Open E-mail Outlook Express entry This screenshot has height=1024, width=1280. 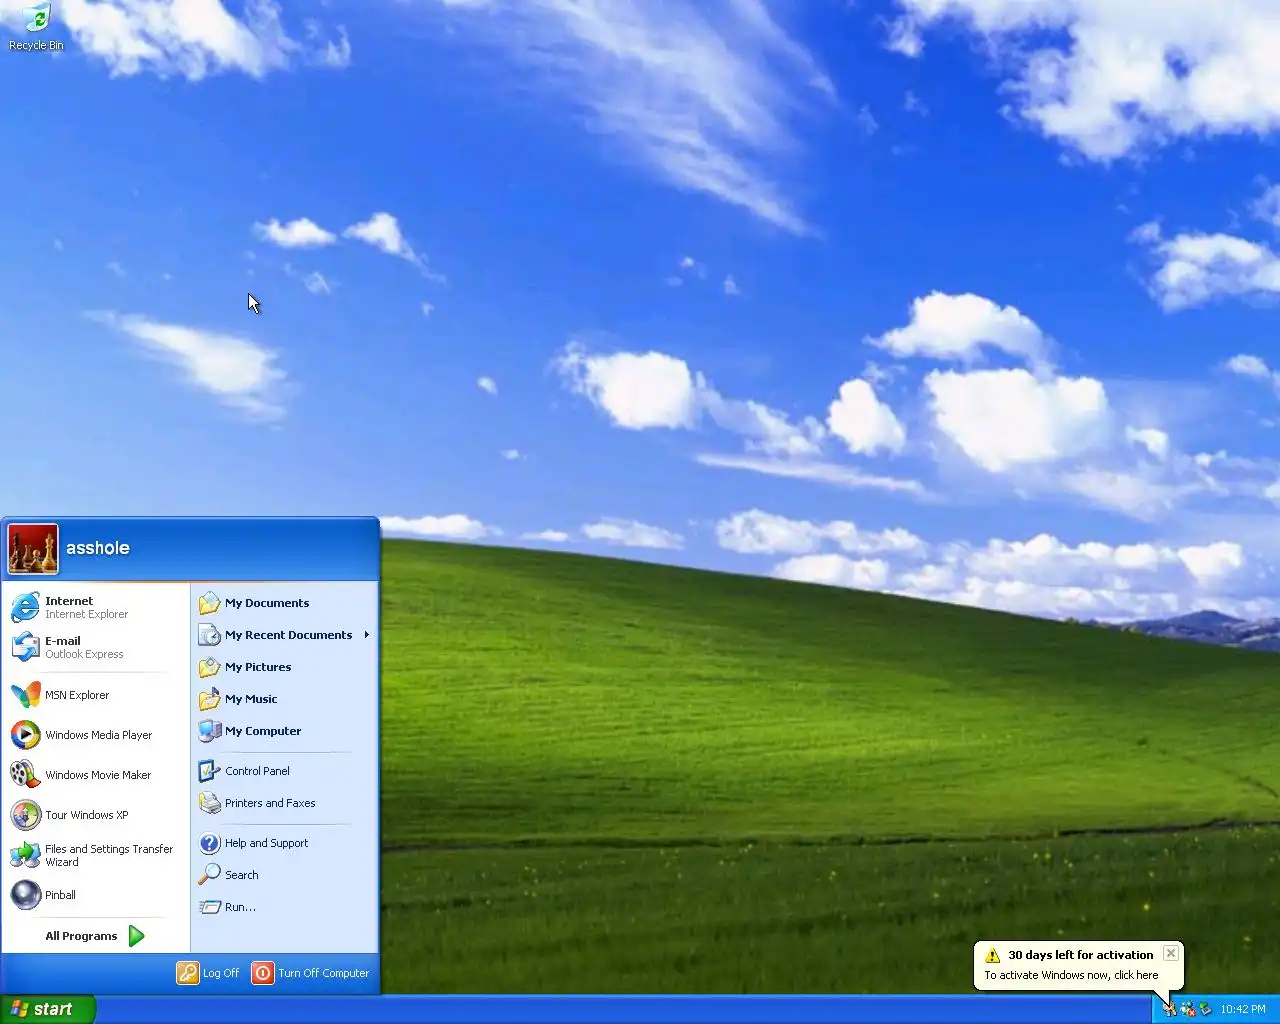(96, 647)
